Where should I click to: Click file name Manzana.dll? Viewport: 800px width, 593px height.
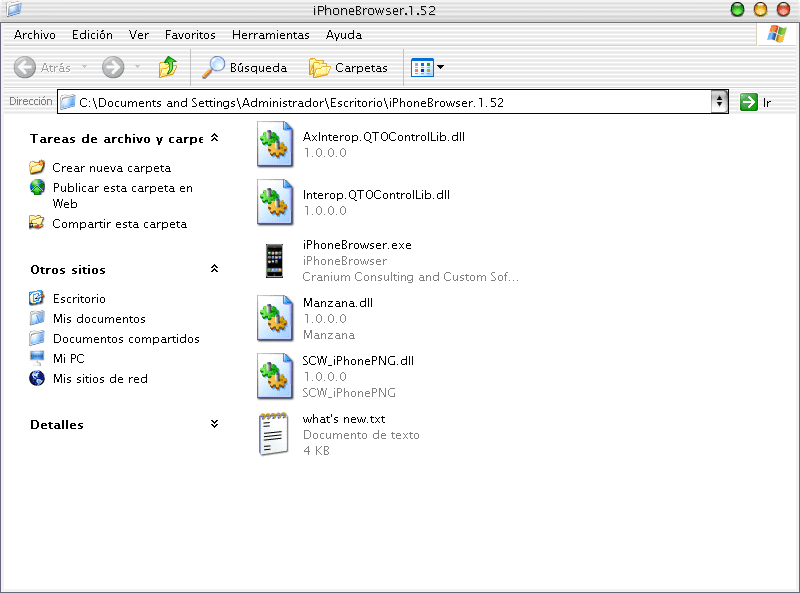(338, 303)
